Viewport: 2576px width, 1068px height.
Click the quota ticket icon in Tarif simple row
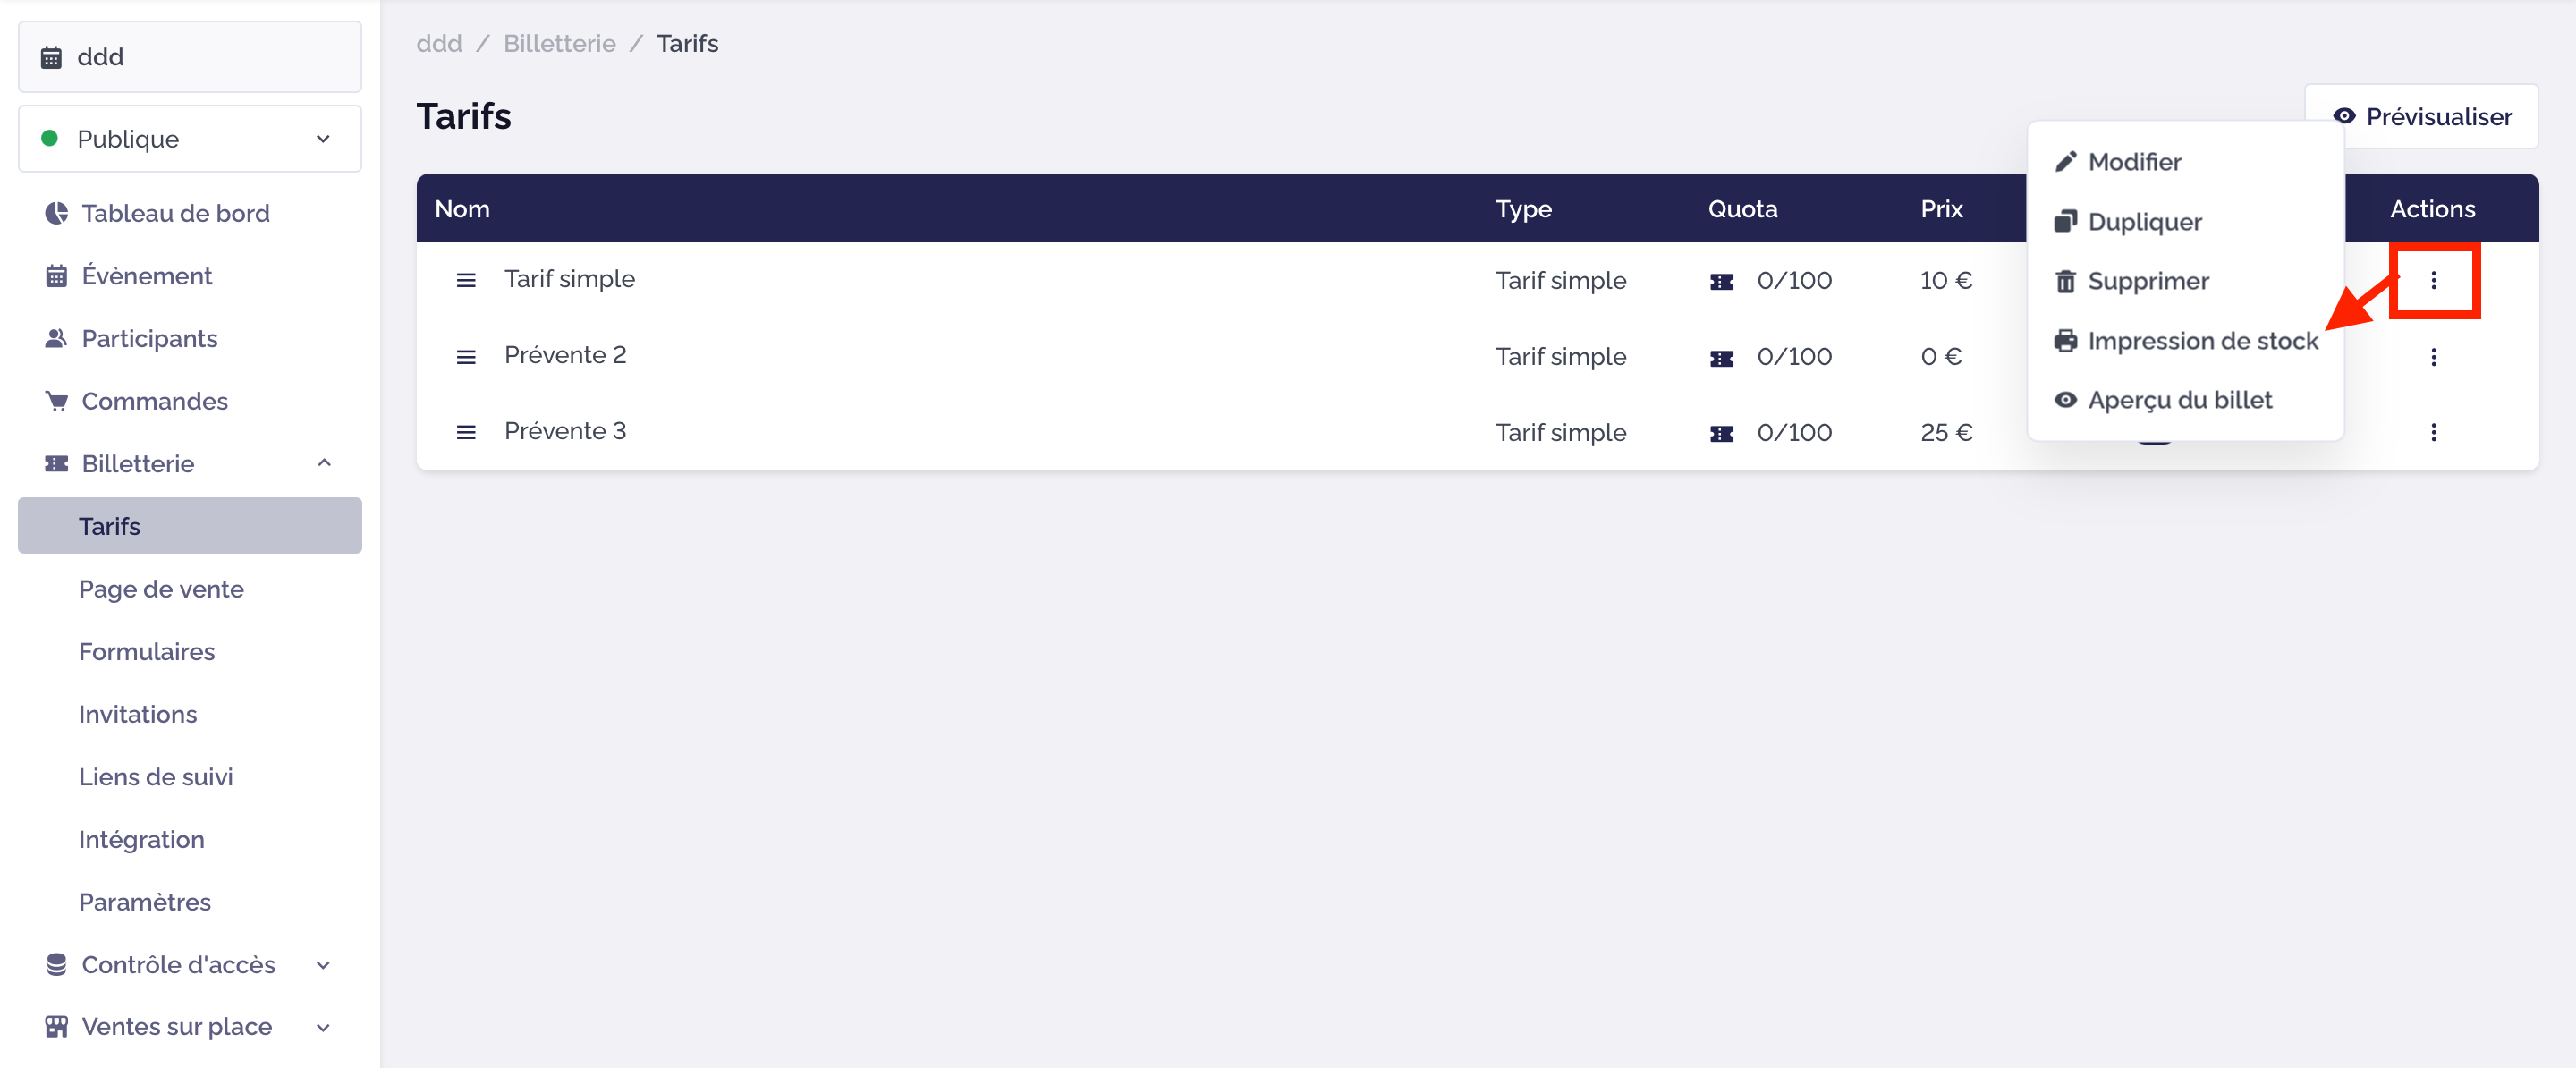click(x=1721, y=282)
